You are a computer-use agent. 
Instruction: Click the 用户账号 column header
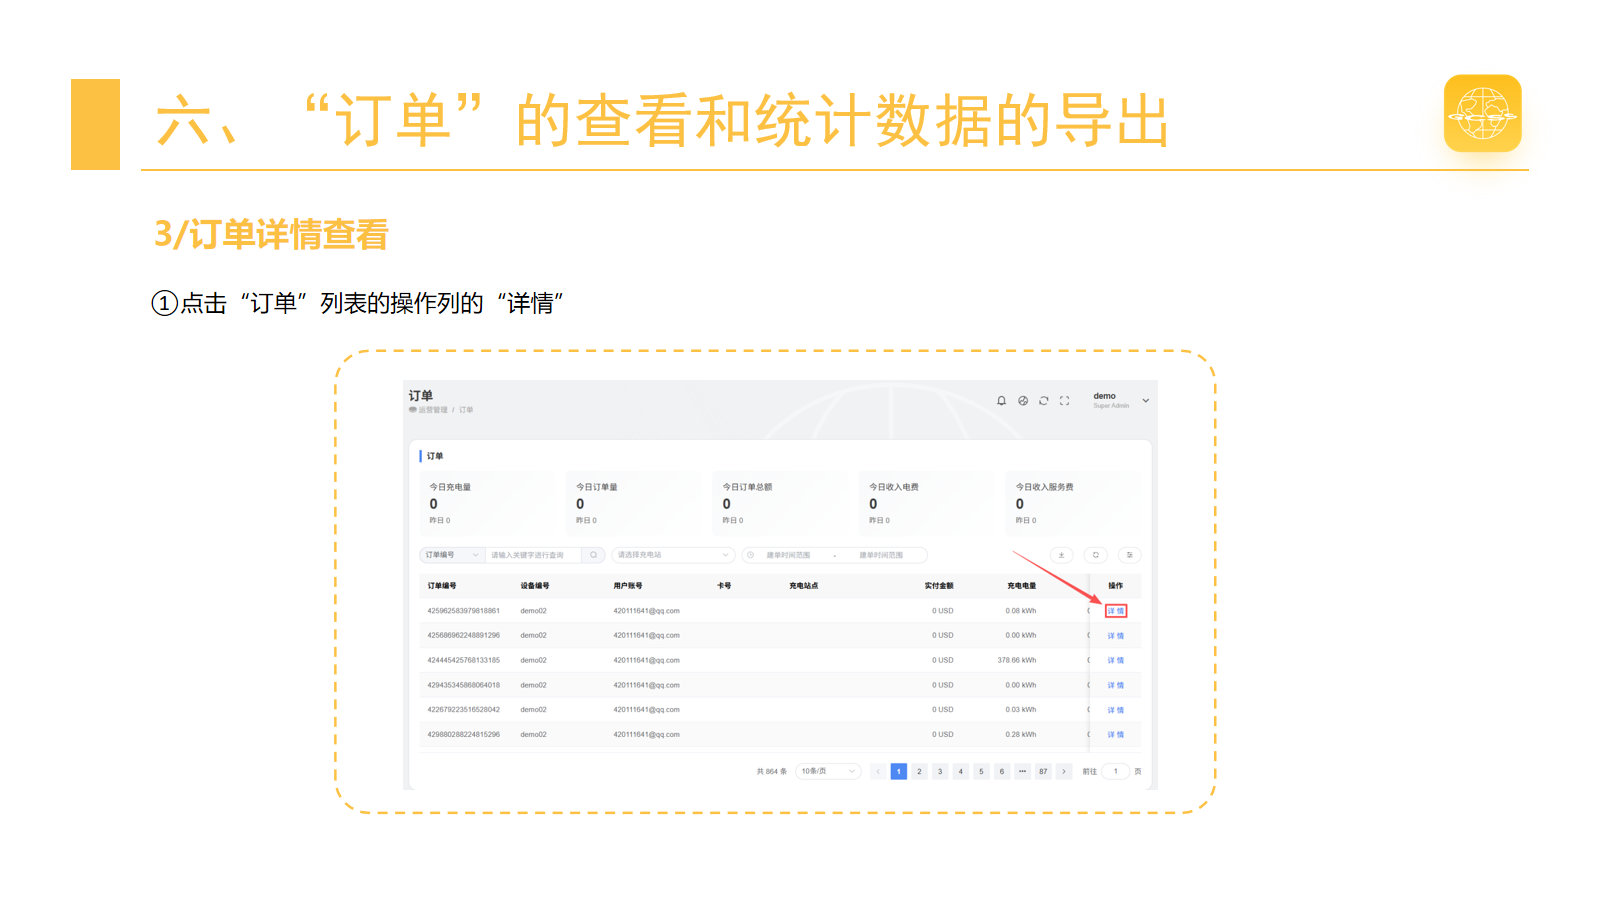628,586
